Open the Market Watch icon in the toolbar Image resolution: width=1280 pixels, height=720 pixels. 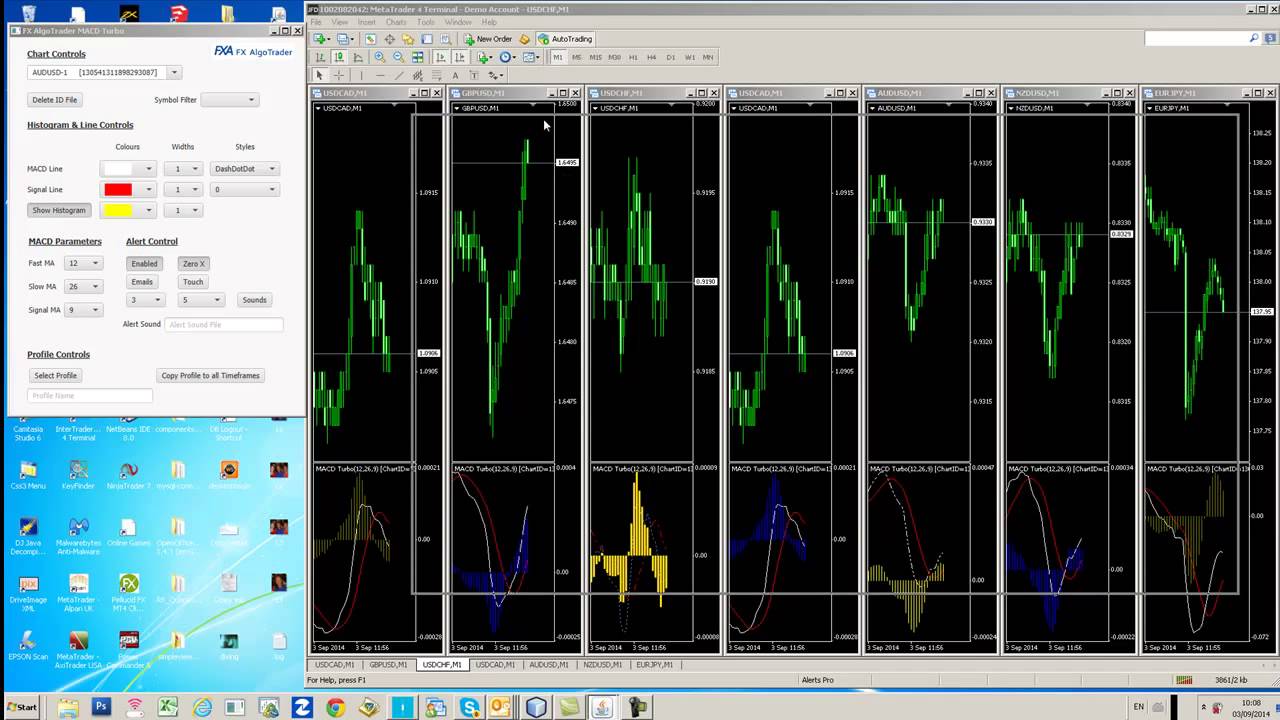click(x=371, y=39)
